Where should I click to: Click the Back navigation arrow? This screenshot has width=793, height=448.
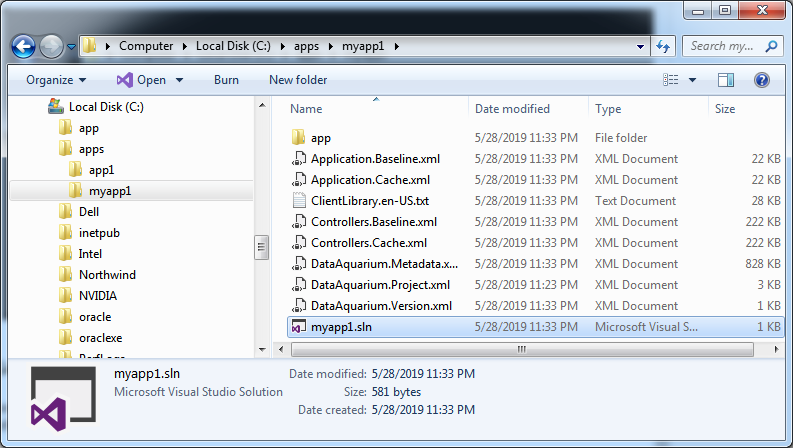click(23, 47)
